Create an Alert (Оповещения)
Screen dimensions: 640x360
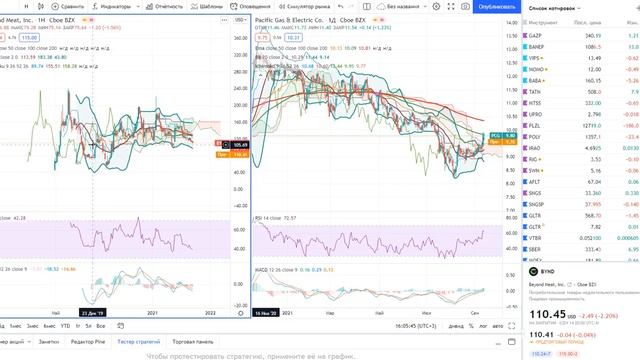(x=250, y=7)
